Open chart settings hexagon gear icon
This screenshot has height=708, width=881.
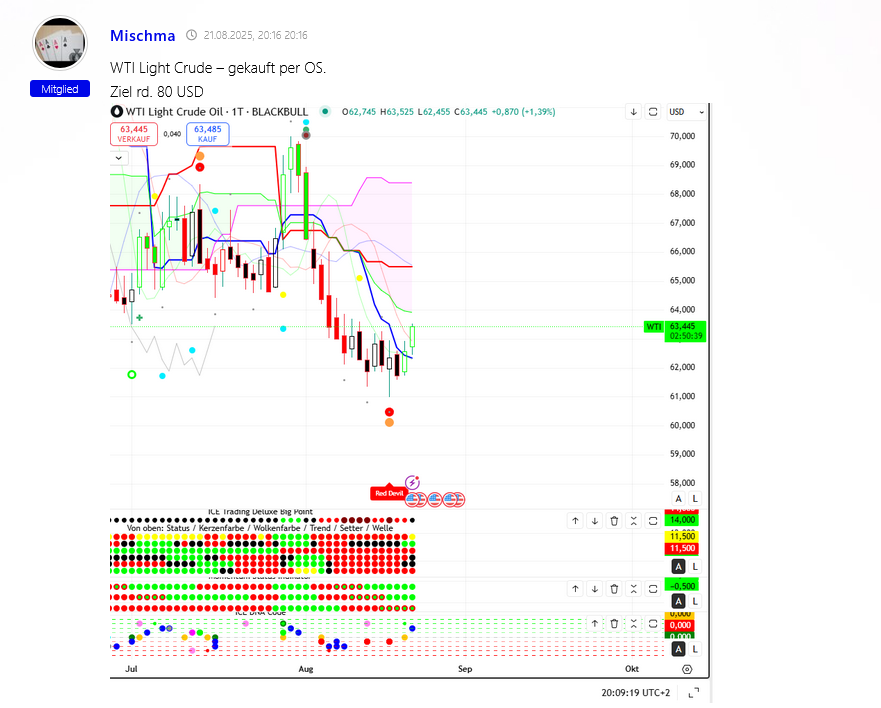tap(687, 669)
